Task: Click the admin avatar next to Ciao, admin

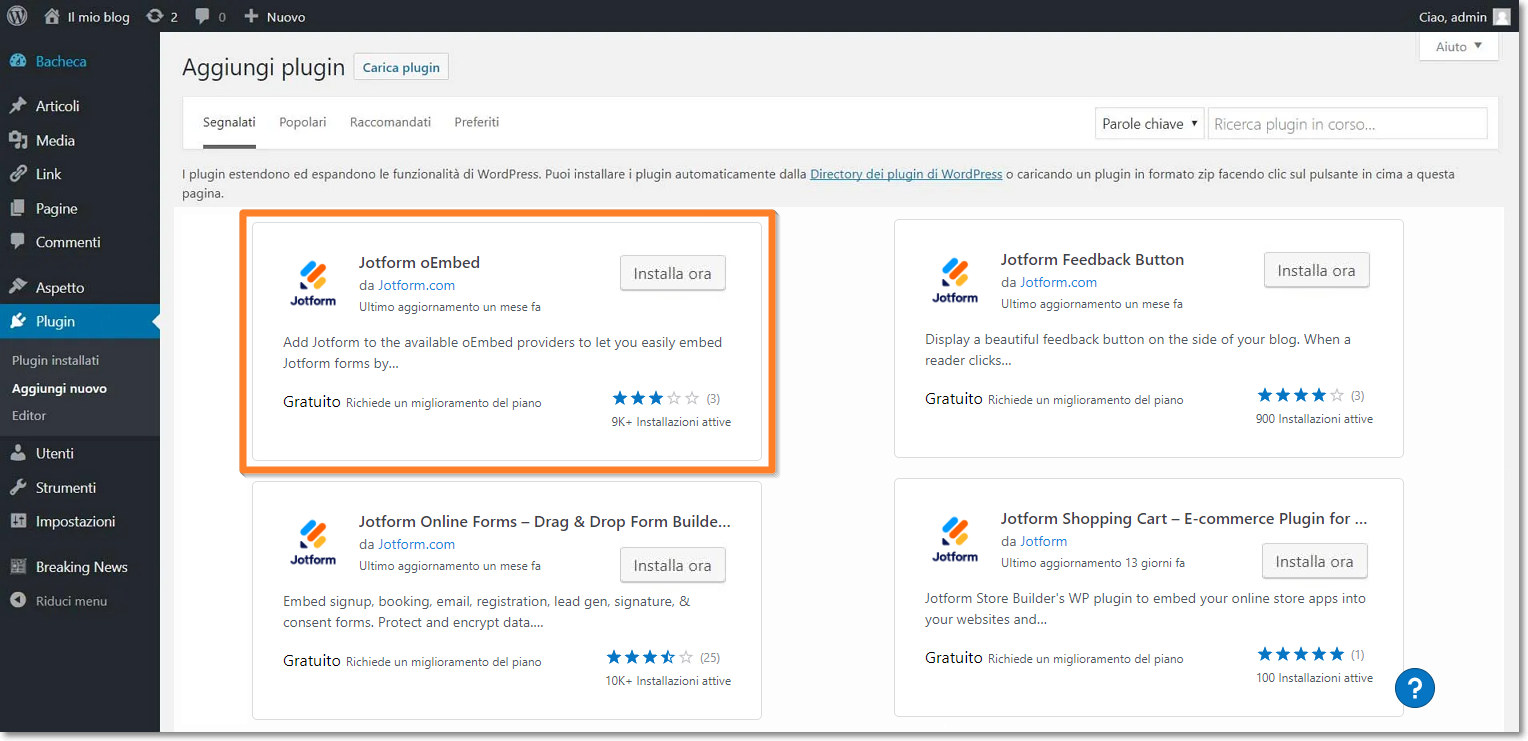Action: (x=1501, y=16)
